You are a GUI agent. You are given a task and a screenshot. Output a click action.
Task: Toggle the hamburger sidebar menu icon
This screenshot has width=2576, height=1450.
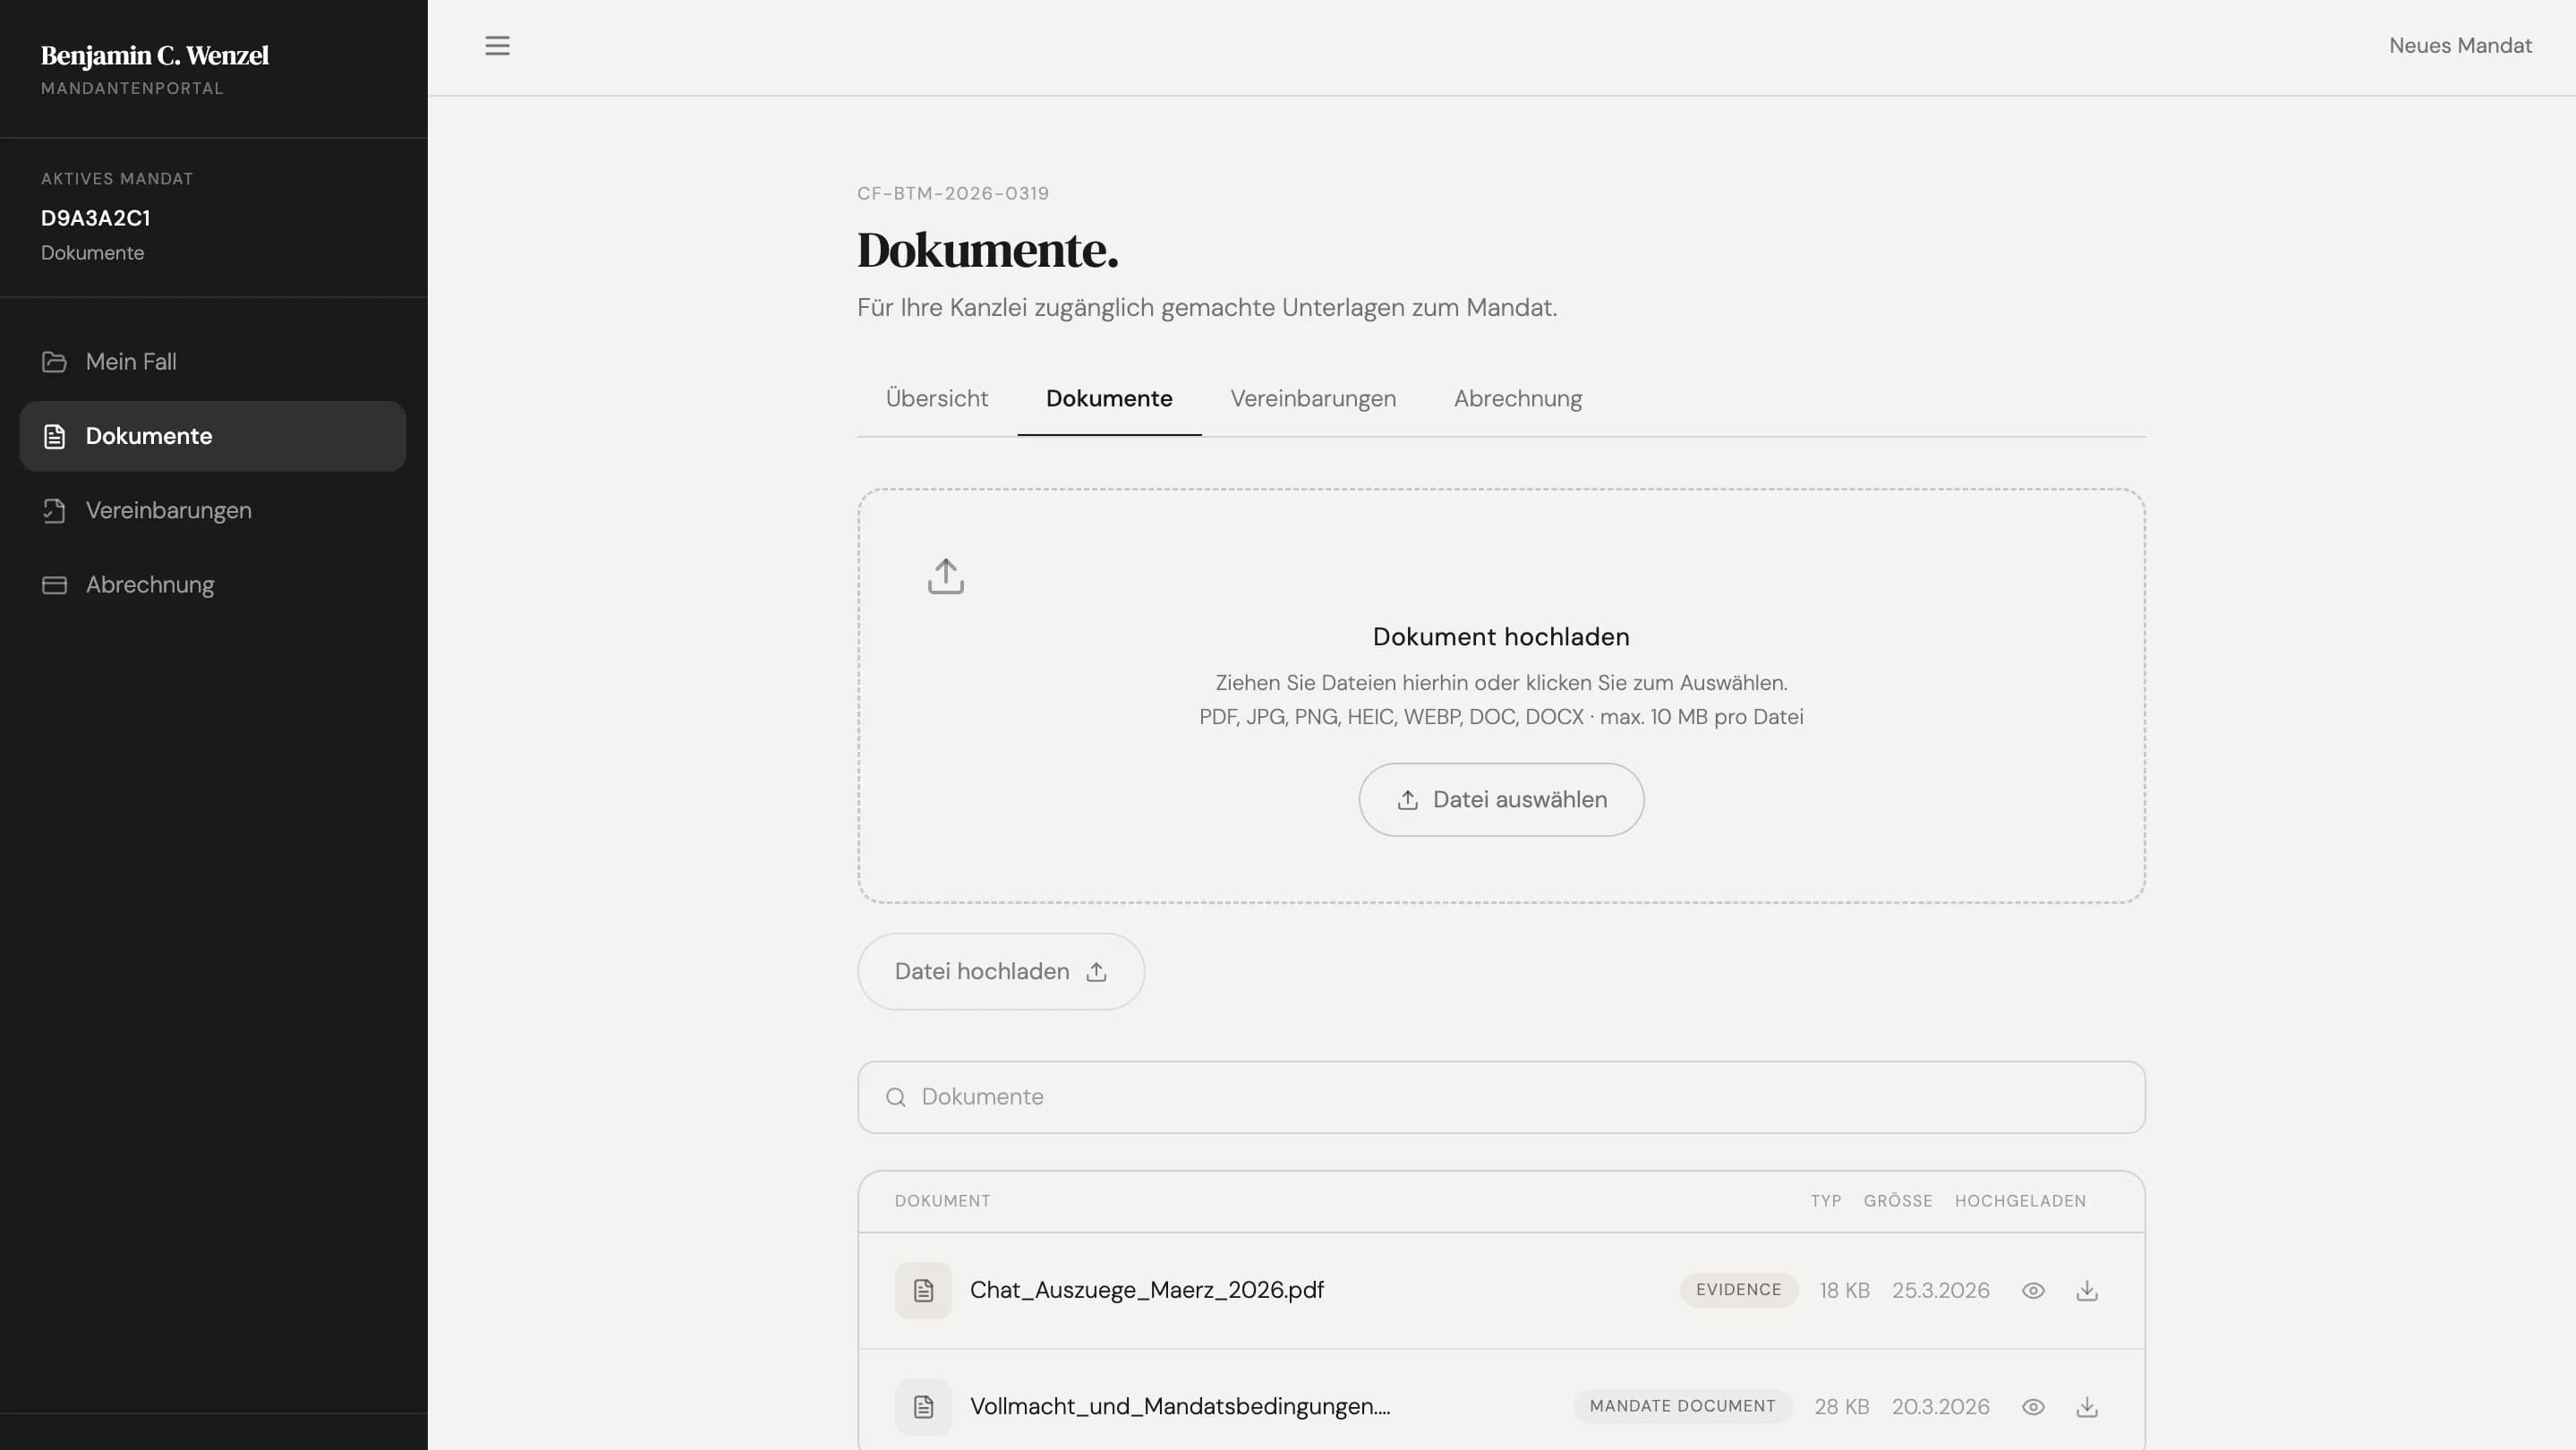pyautogui.click(x=497, y=46)
